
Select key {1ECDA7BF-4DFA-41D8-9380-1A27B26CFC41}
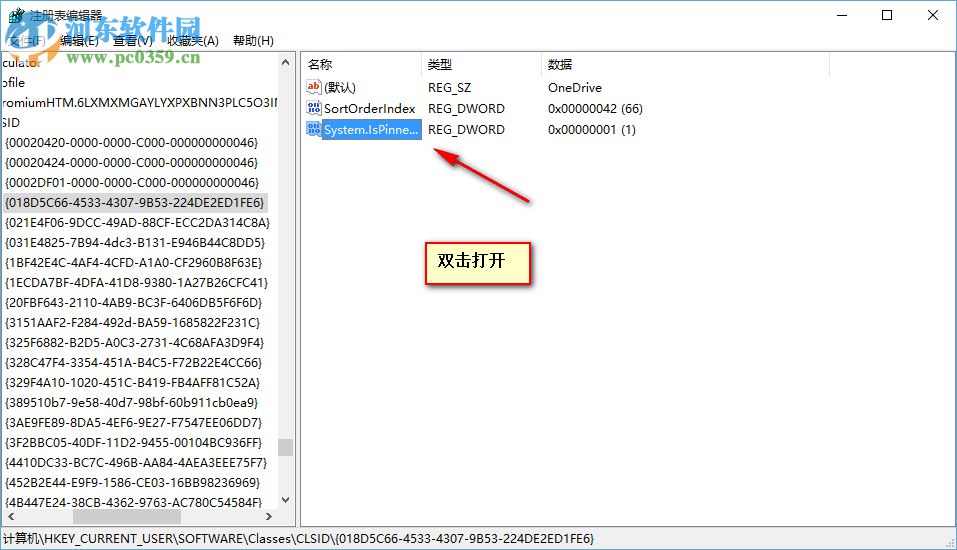[x=136, y=283]
